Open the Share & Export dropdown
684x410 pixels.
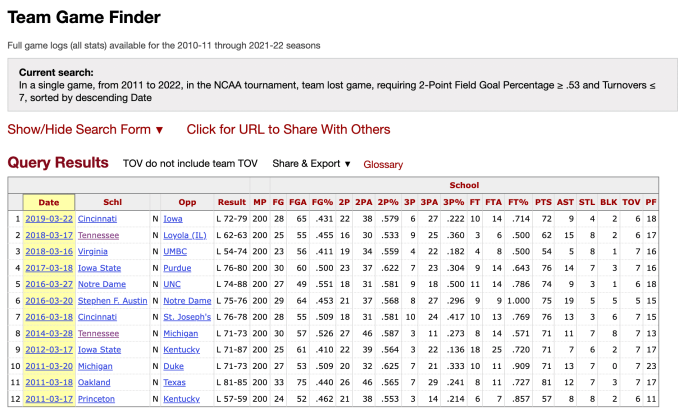click(x=311, y=164)
